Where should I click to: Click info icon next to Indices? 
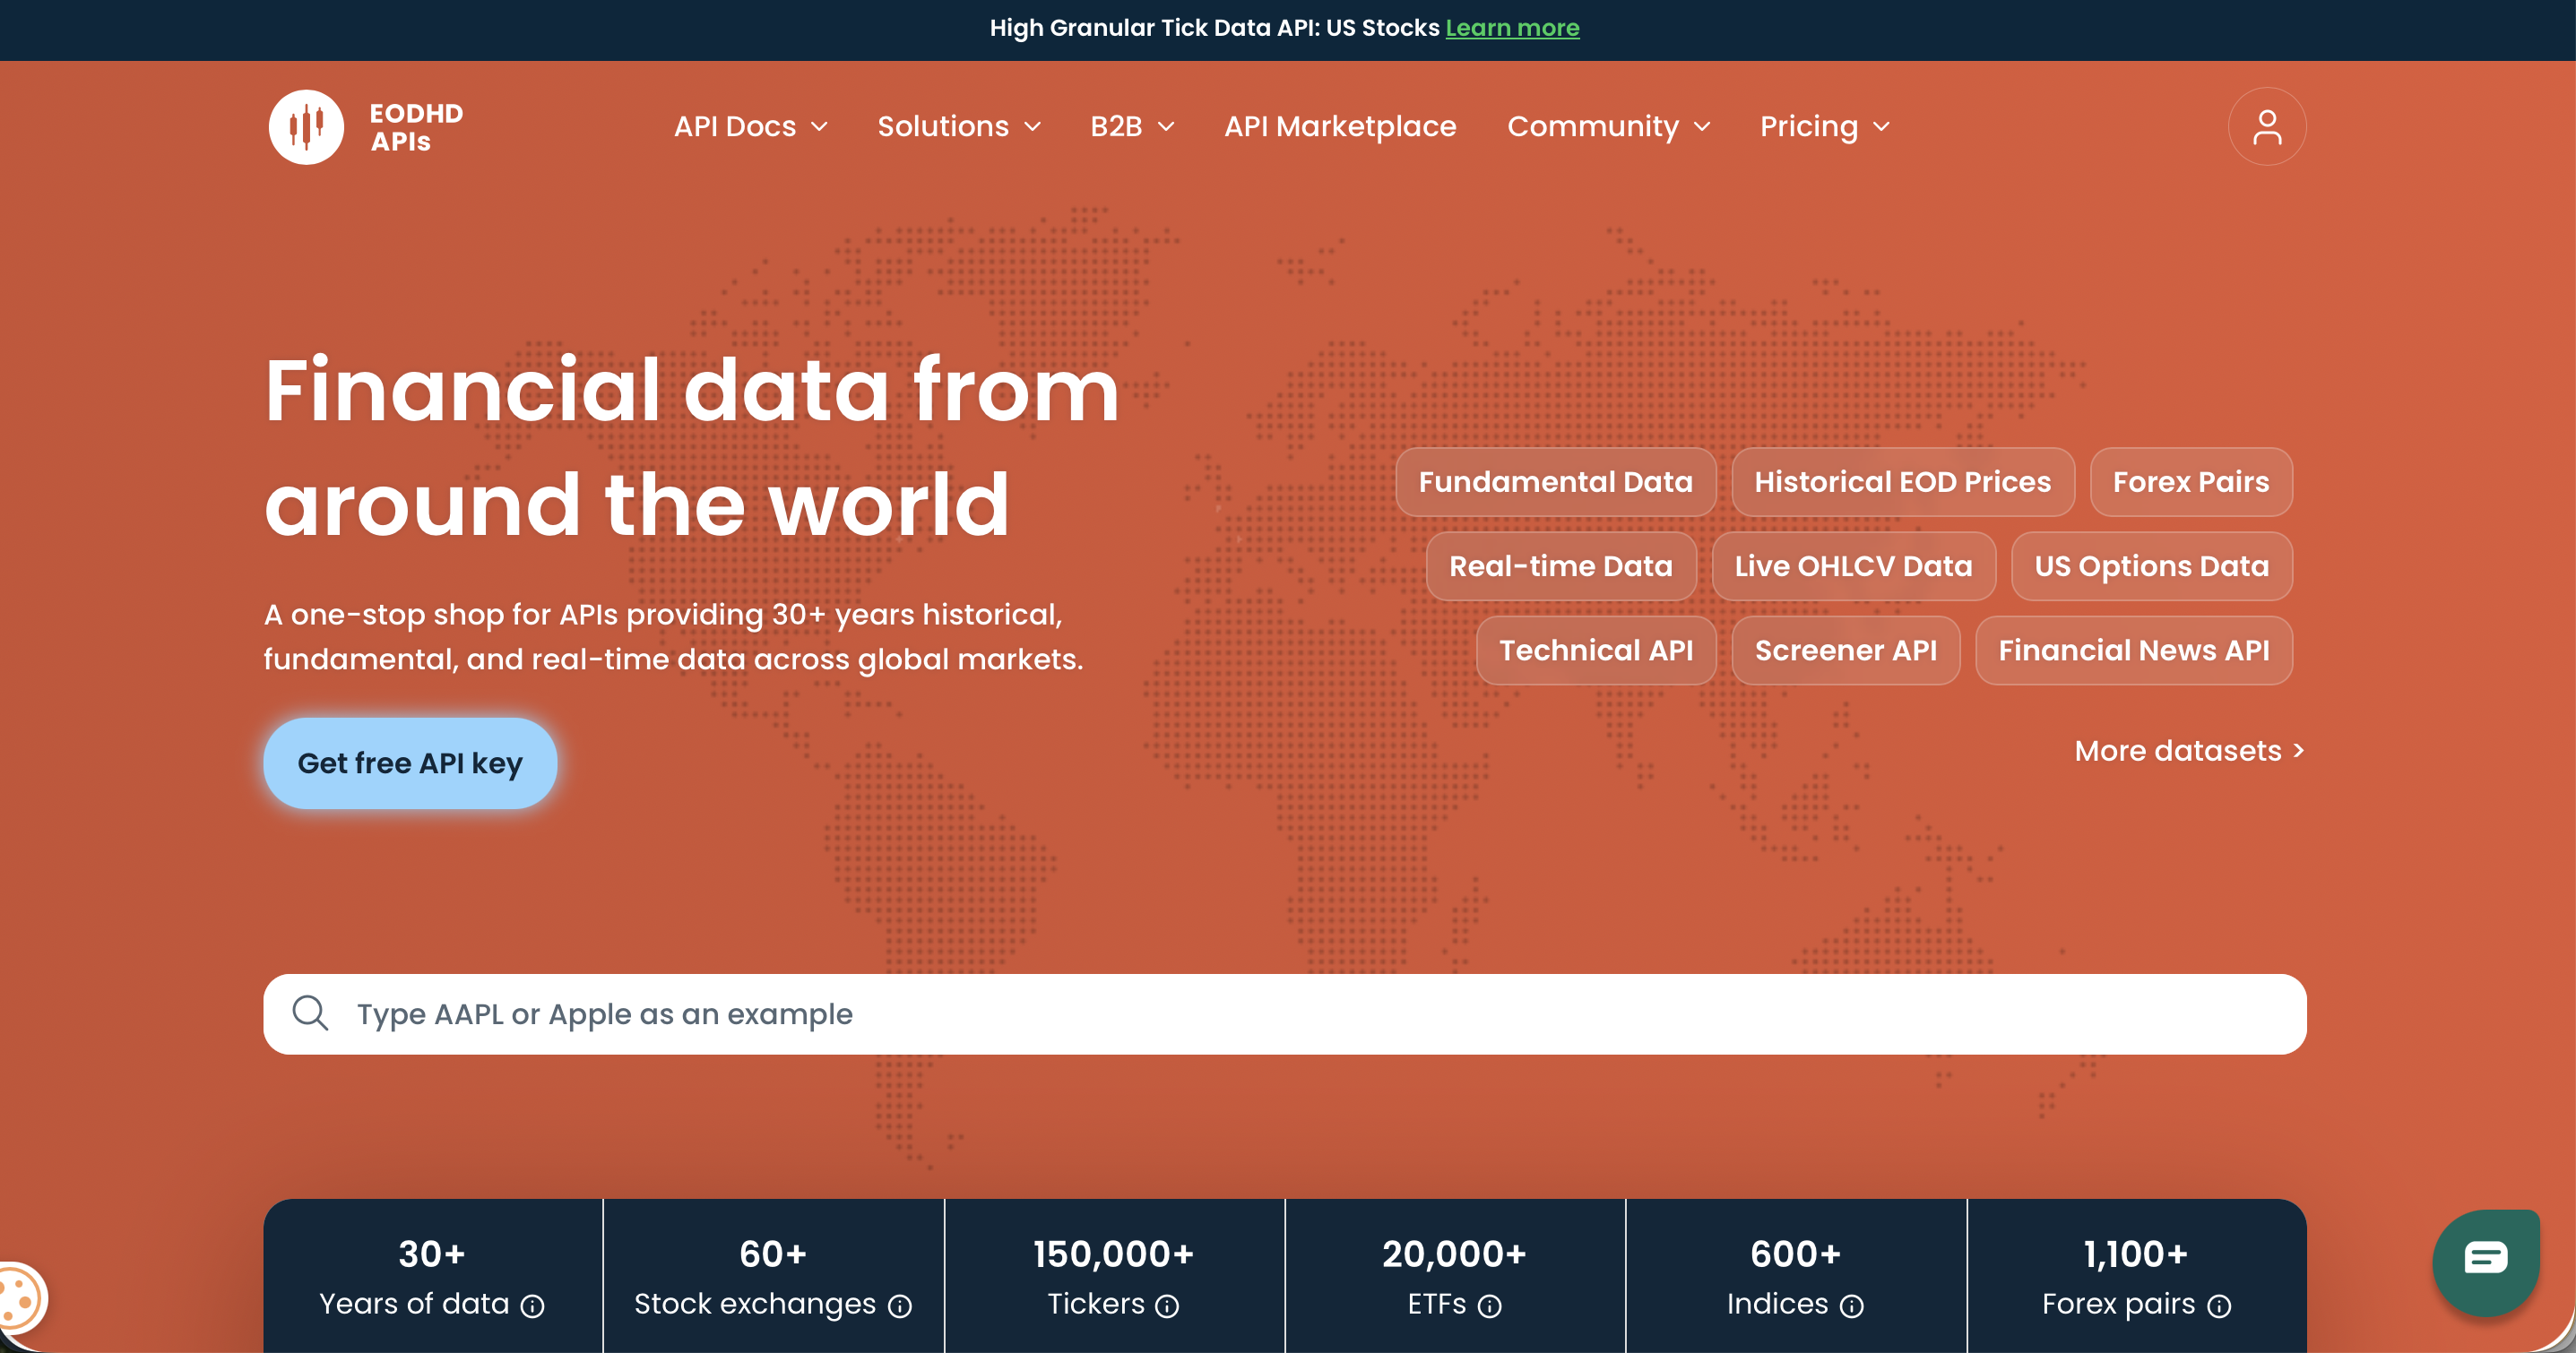(1852, 1306)
